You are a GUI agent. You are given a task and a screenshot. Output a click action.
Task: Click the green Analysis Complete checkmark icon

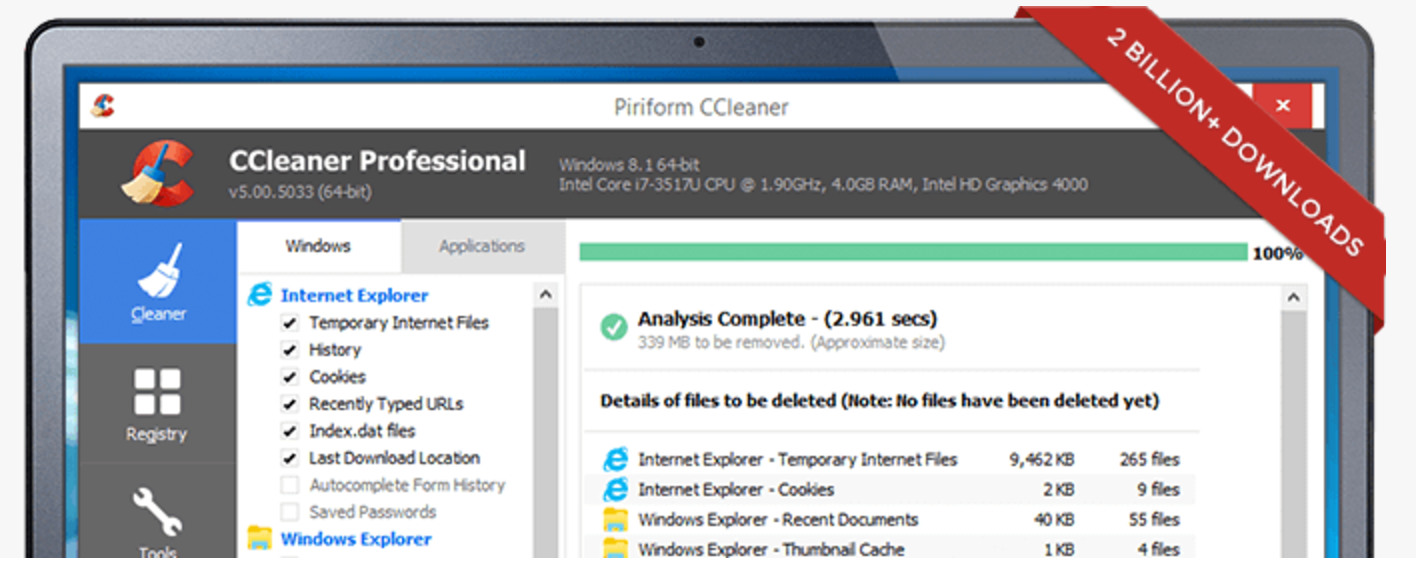click(613, 327)
